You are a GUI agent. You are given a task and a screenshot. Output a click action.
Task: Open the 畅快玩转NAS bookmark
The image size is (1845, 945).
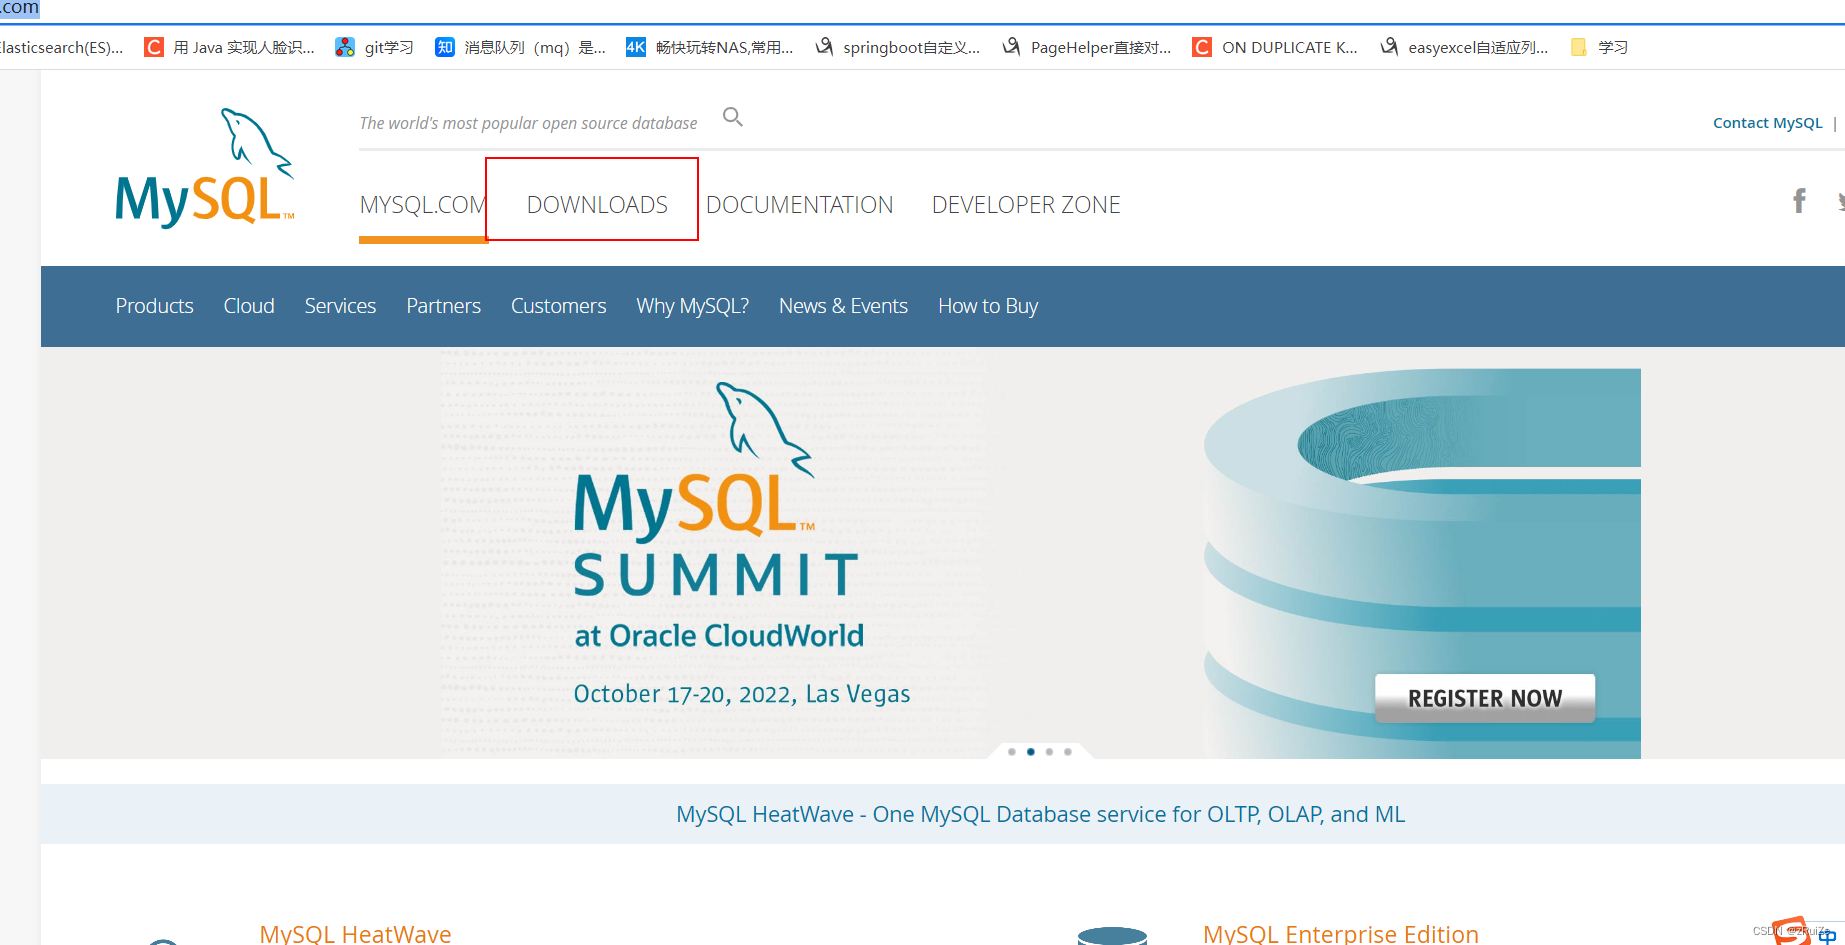click(710, 47)
